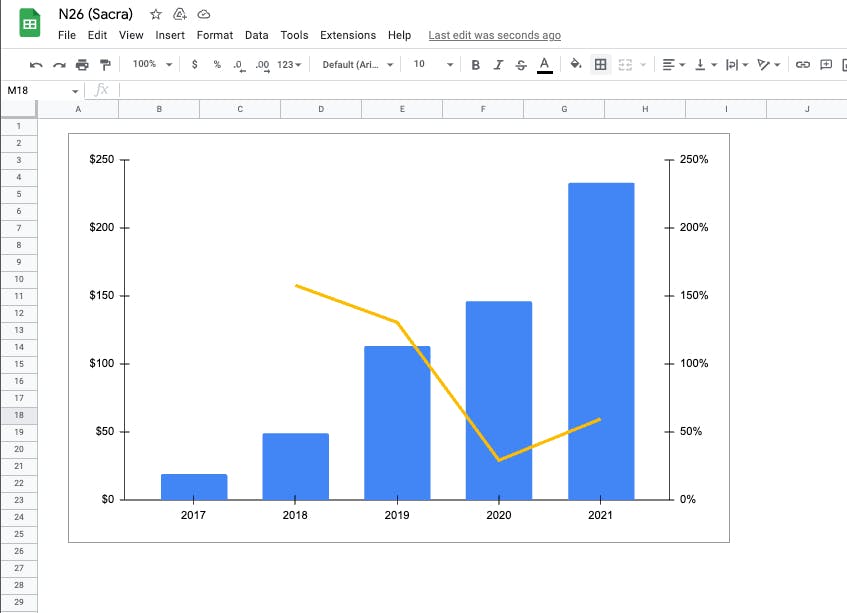Click the formula bar input
This screenshot has height=613, width=847.
click(481, 90)
